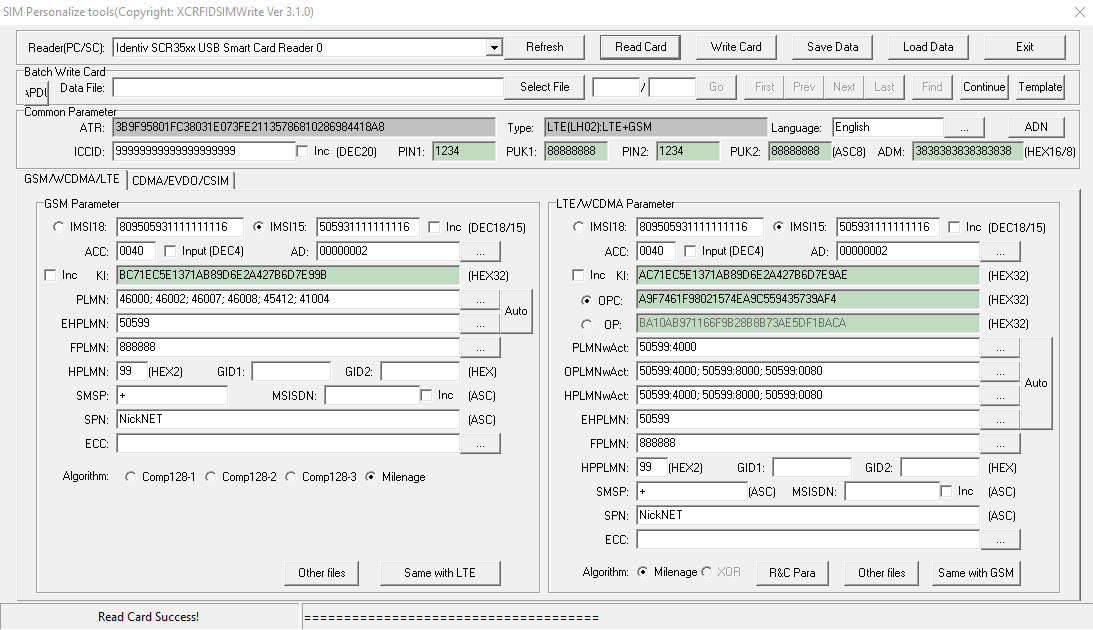The height and width of the screenshot is (630, 1093).
Task: Open the GSM AD browse button
Action: pos(480,252)
